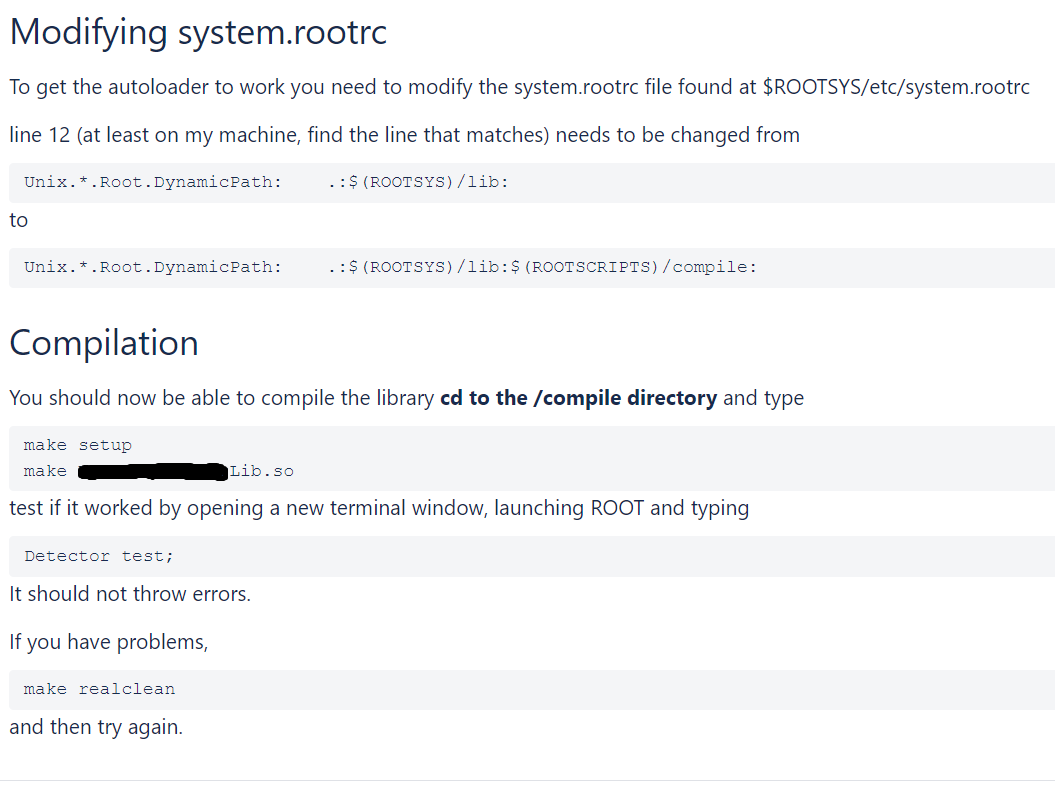Click the code block containing $(ROOTSCRIPTS)/compile:
The image size is (1055, 786).
[x=390, y=268]
